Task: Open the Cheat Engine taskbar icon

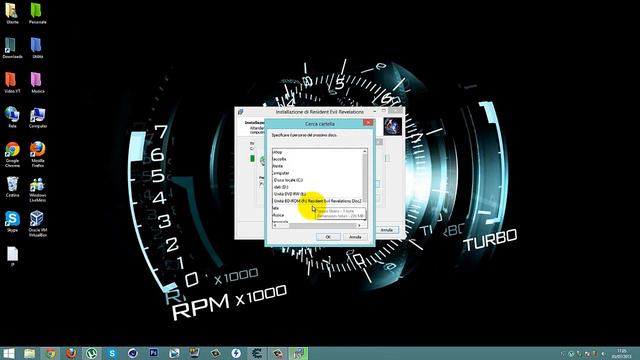Action: pos(257,353)
